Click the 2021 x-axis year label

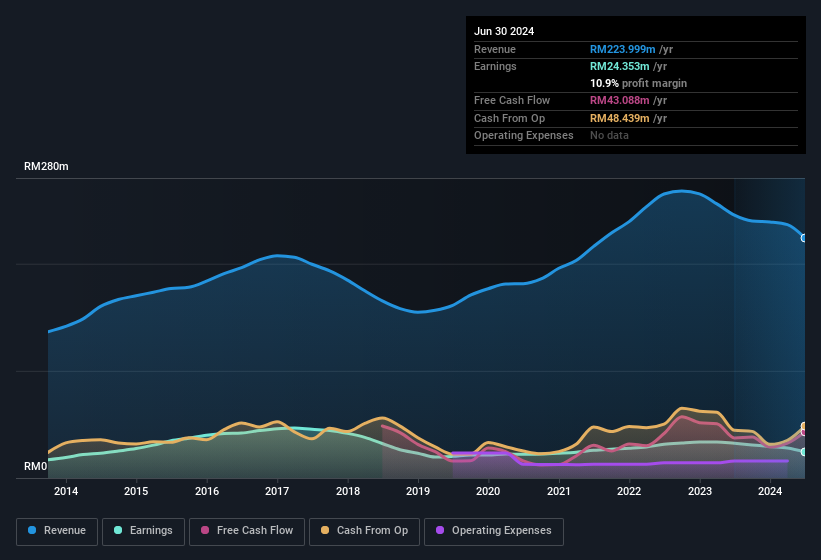point(559,491)
